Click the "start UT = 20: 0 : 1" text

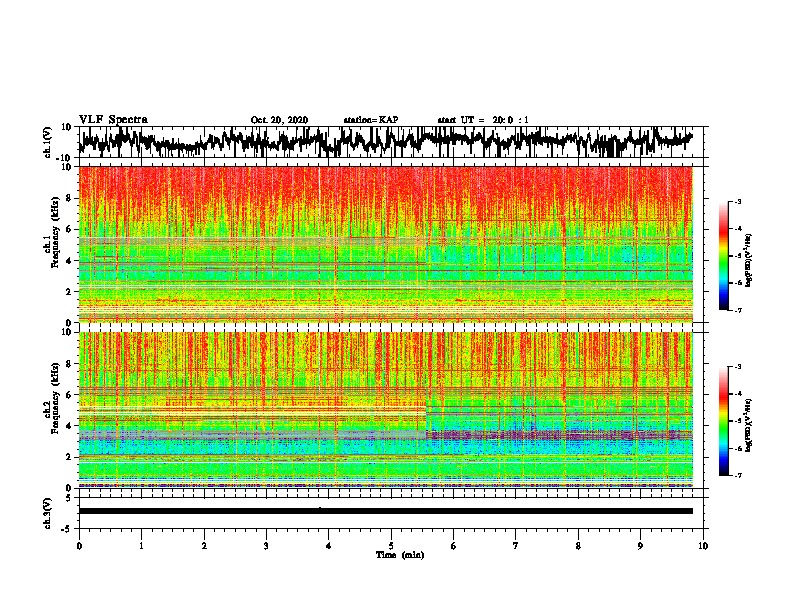click(483, 120)
